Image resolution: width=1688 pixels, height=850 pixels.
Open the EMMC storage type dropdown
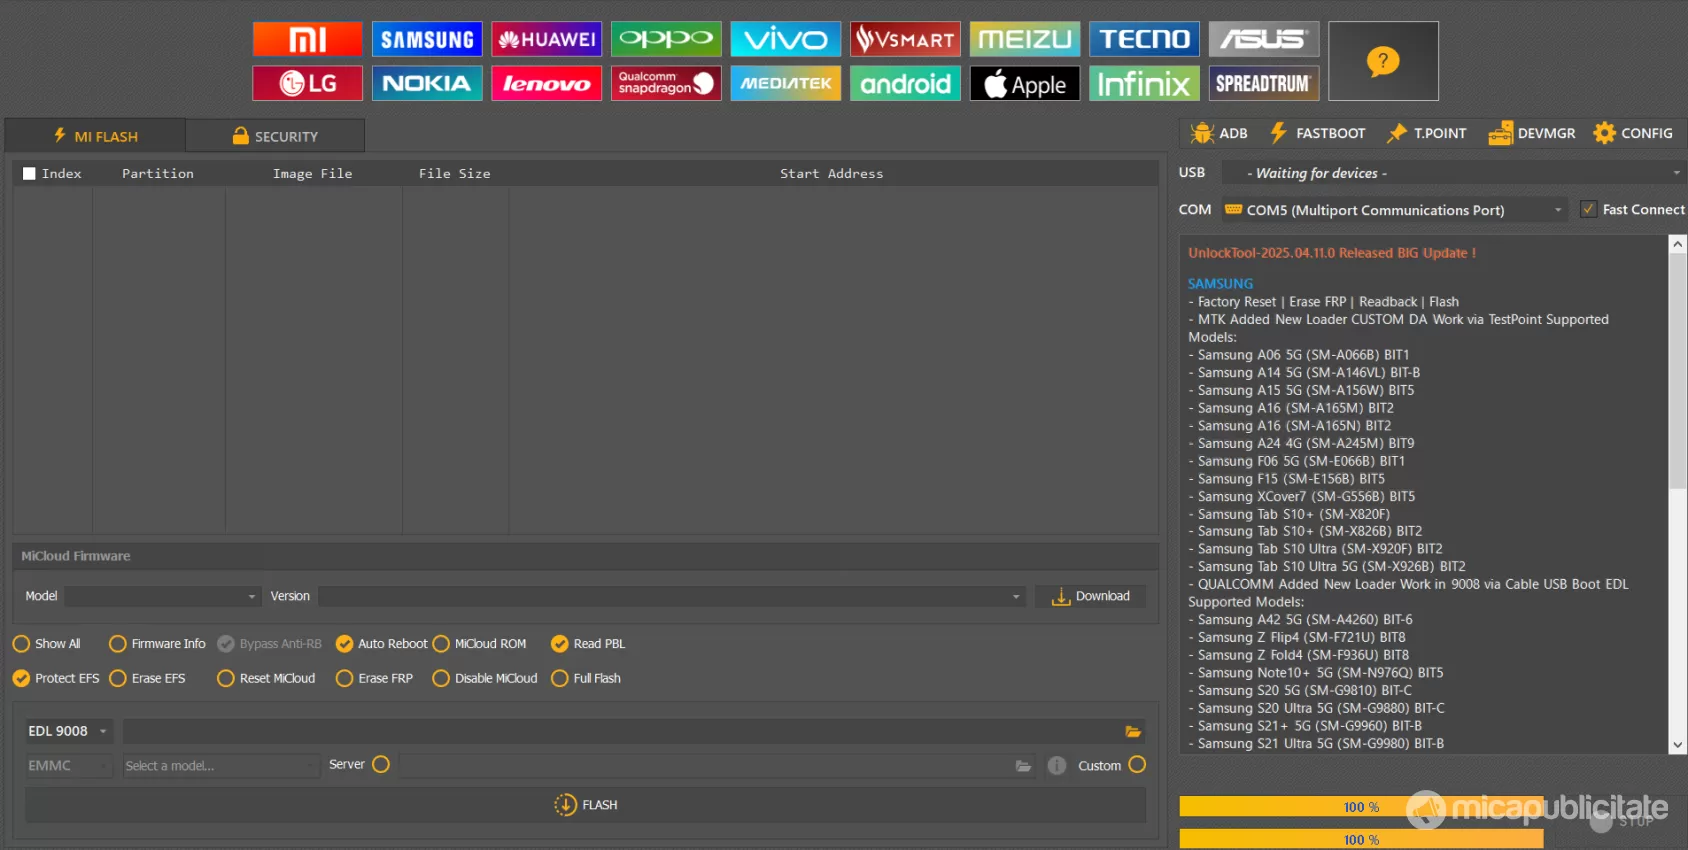[x=67, y=766]
